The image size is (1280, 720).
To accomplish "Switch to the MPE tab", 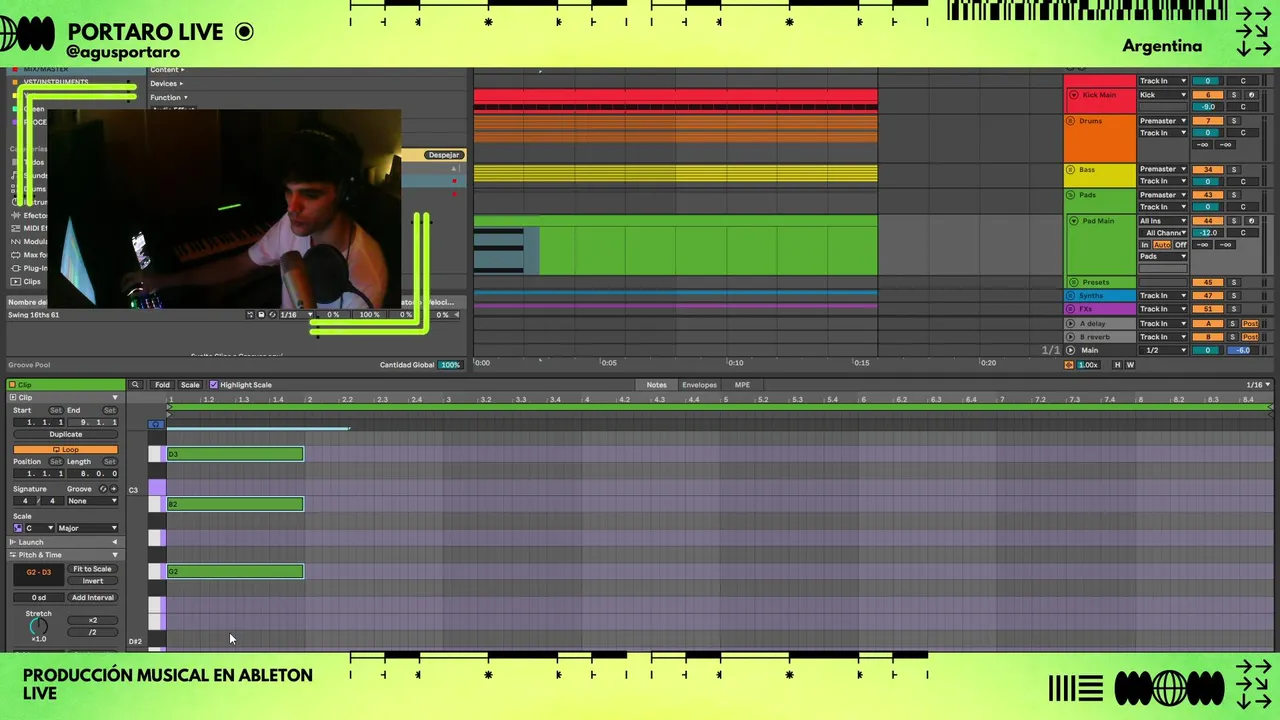I will pyautogui.click(x=742, y=385).
